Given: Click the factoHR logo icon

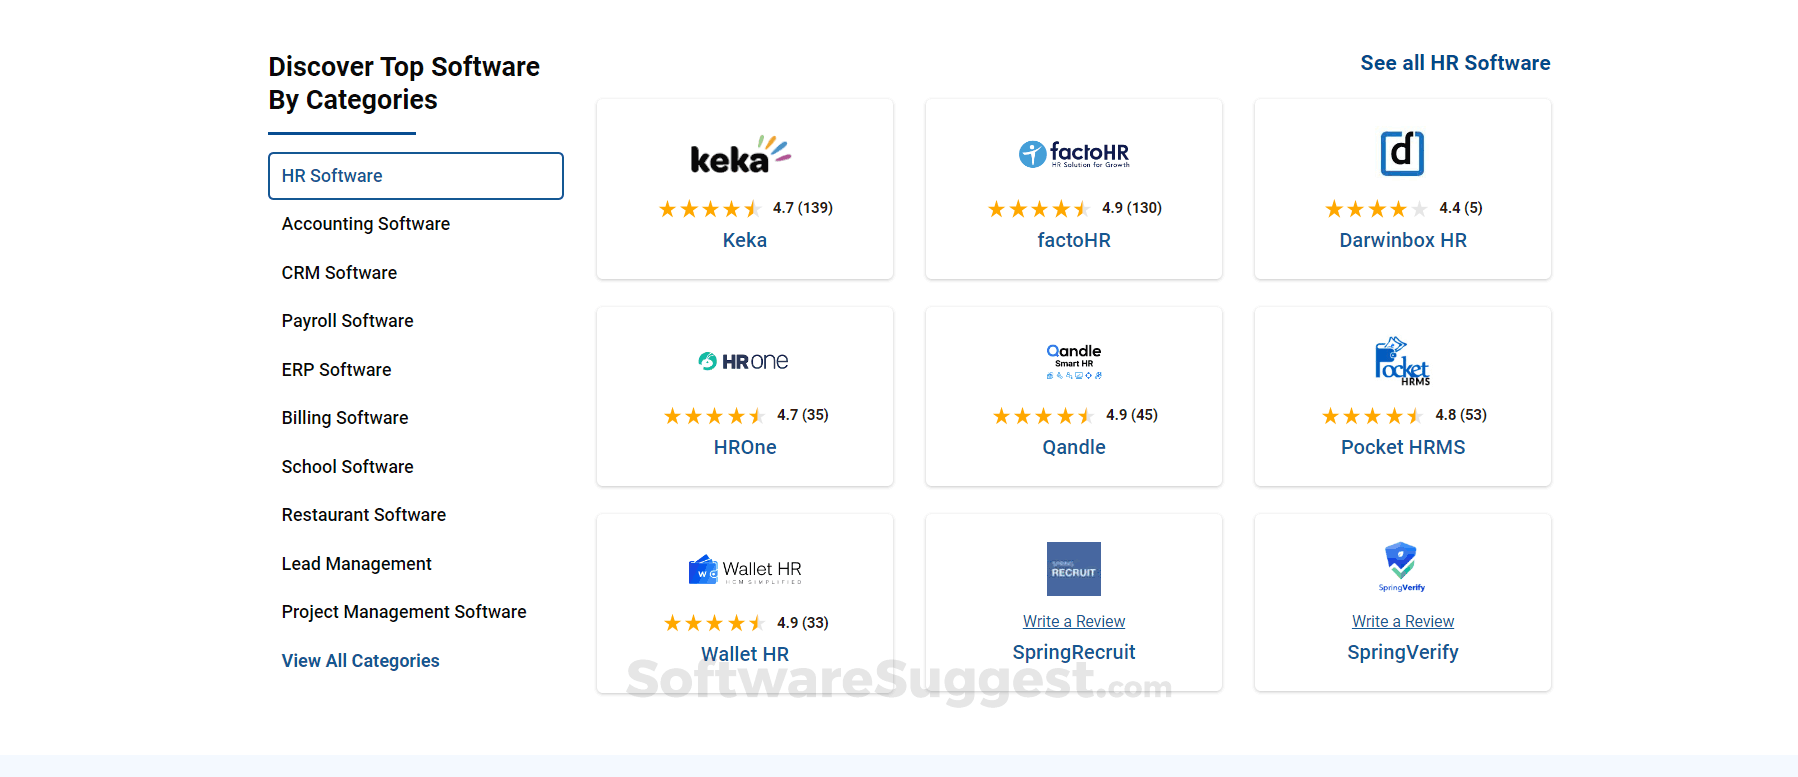Looking at the screenshot, I should pos(1074,154).
